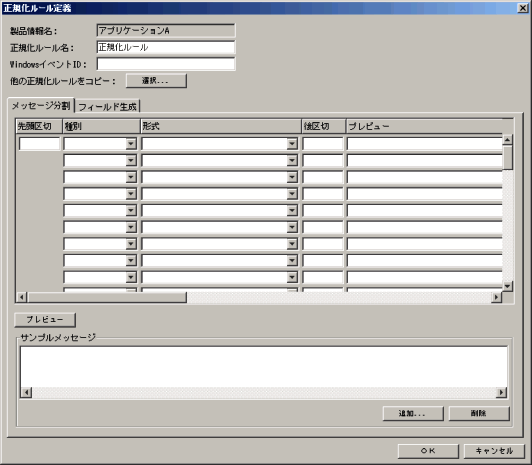532x465 pixels.
Task: Click sample message scroll left arrow
Action: (26, 392)
